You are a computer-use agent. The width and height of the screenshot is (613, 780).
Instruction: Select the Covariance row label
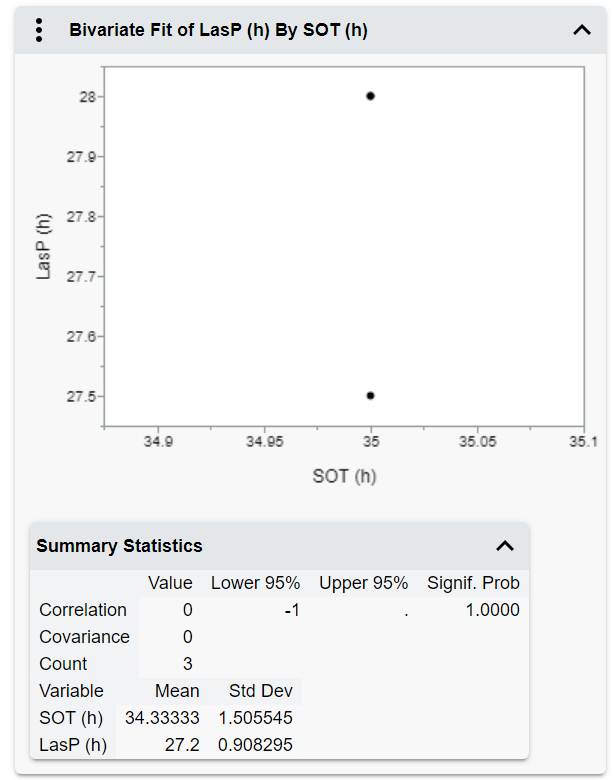coord(84,637)
